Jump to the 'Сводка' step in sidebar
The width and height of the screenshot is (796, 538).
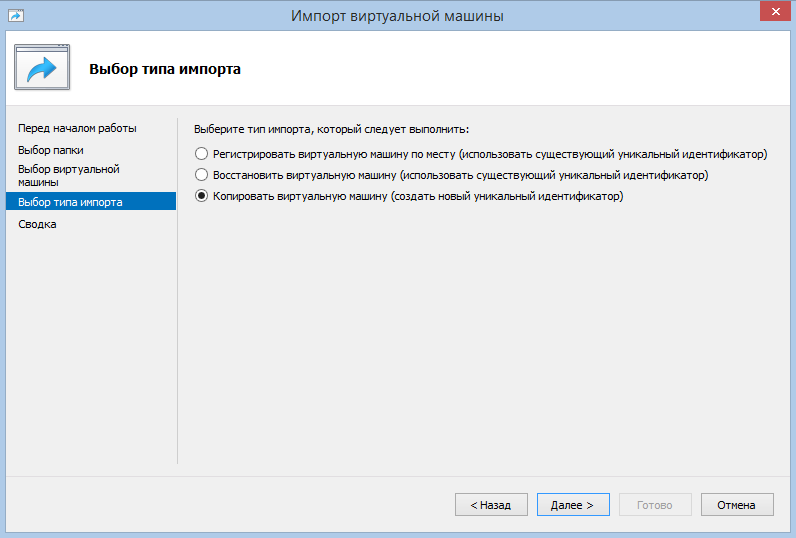38,224
